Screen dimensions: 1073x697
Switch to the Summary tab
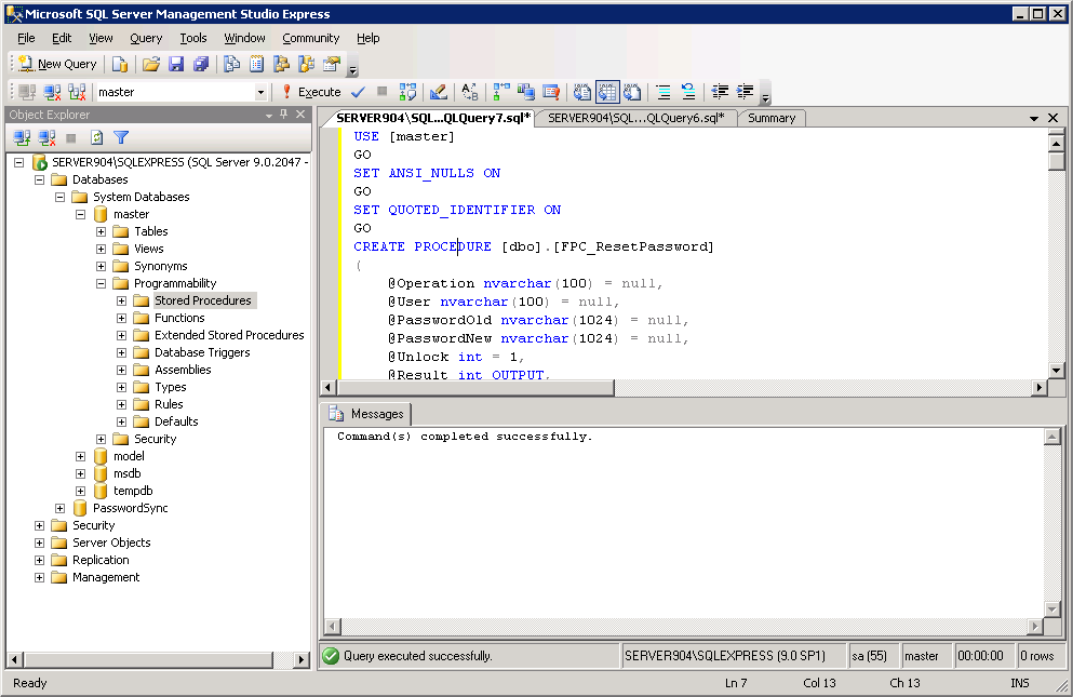coord(771,118)
